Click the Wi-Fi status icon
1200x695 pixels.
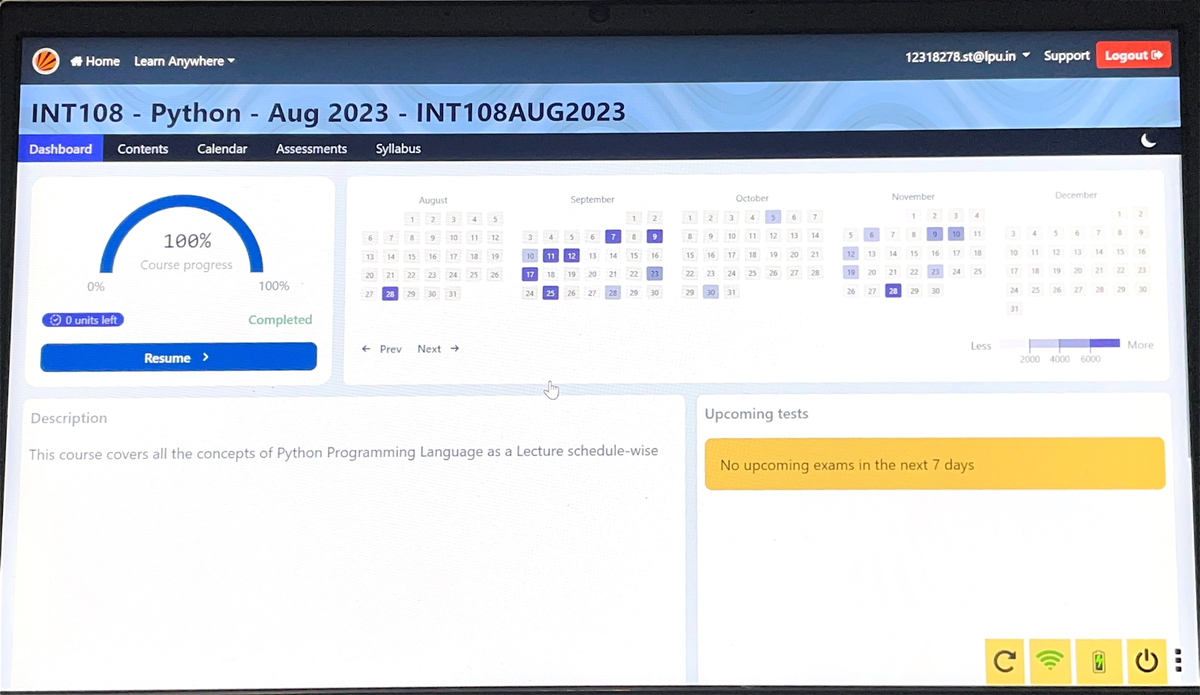1050,661
